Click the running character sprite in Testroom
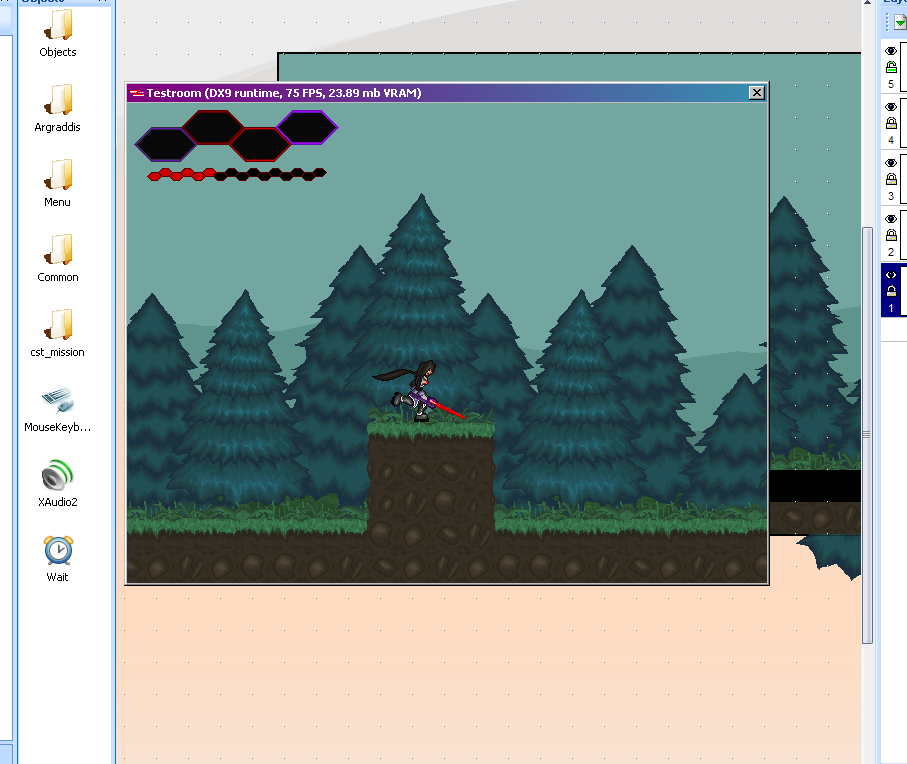907x764 pixels. tap(417, 391)
